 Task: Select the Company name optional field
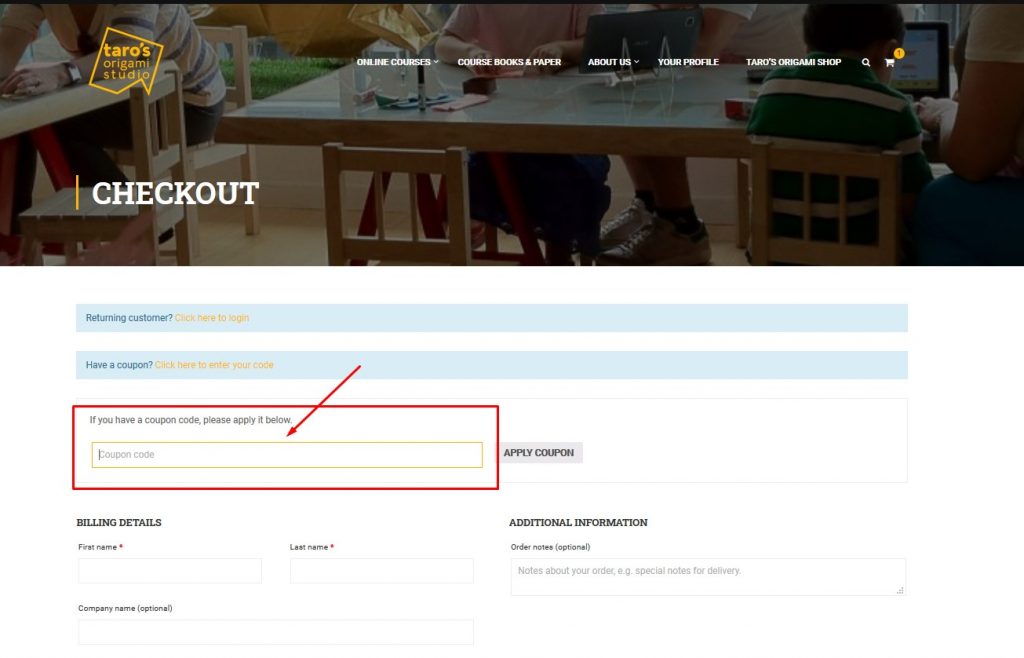[275, 632]
